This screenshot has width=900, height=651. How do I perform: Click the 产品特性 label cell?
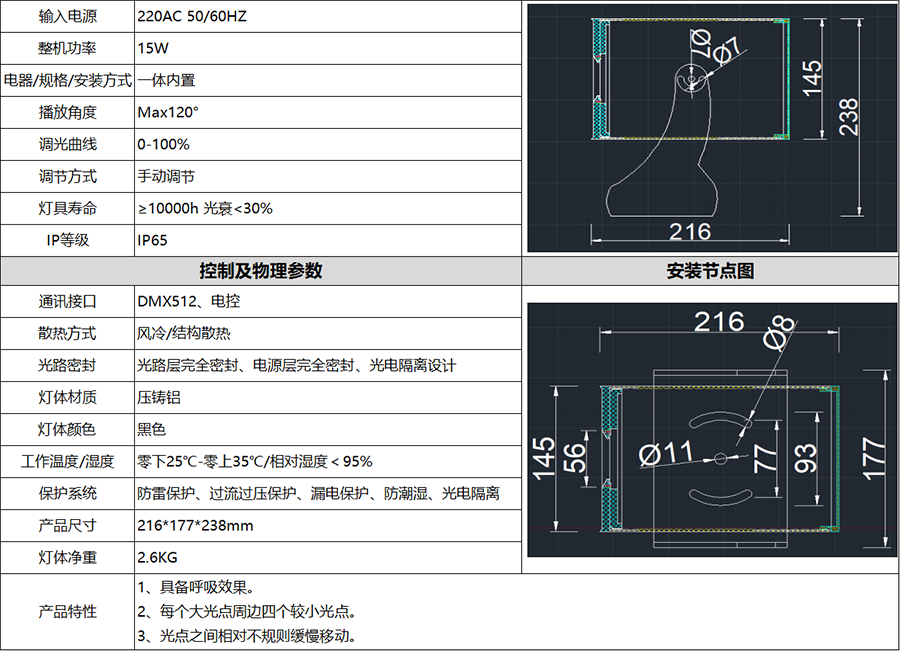click(68, 611)
